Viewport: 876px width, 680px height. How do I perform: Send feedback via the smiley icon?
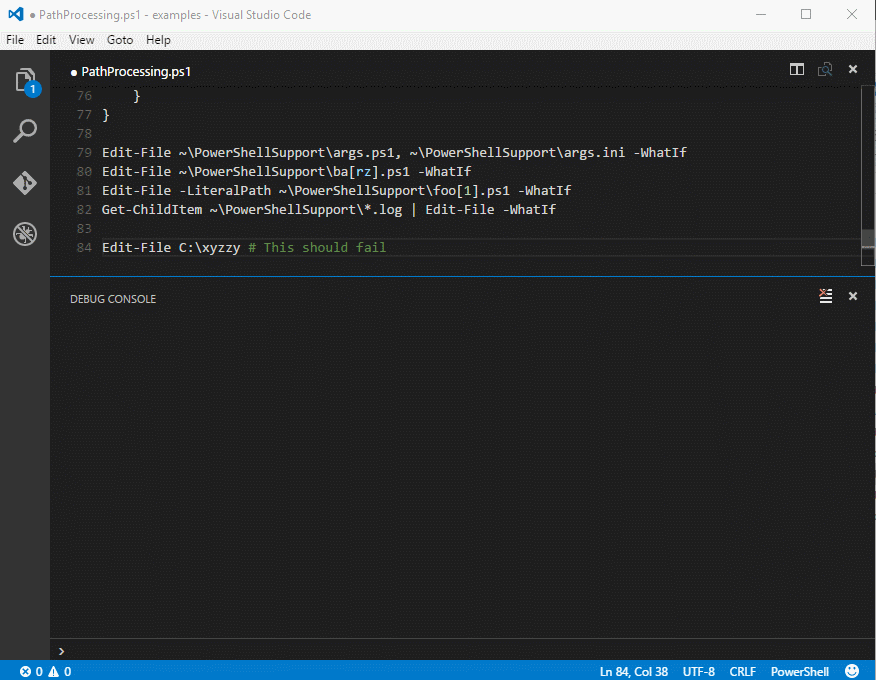point(852,671)
